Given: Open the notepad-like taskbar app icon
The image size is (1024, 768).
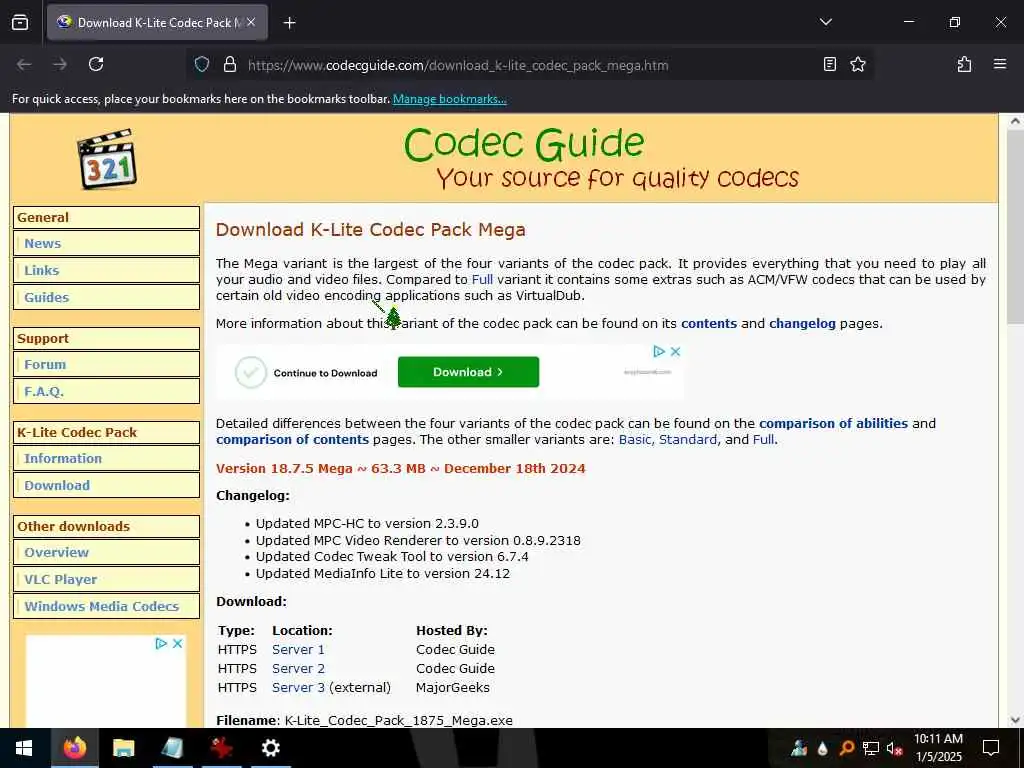Looking at the screenshot, I should [172, 748].
